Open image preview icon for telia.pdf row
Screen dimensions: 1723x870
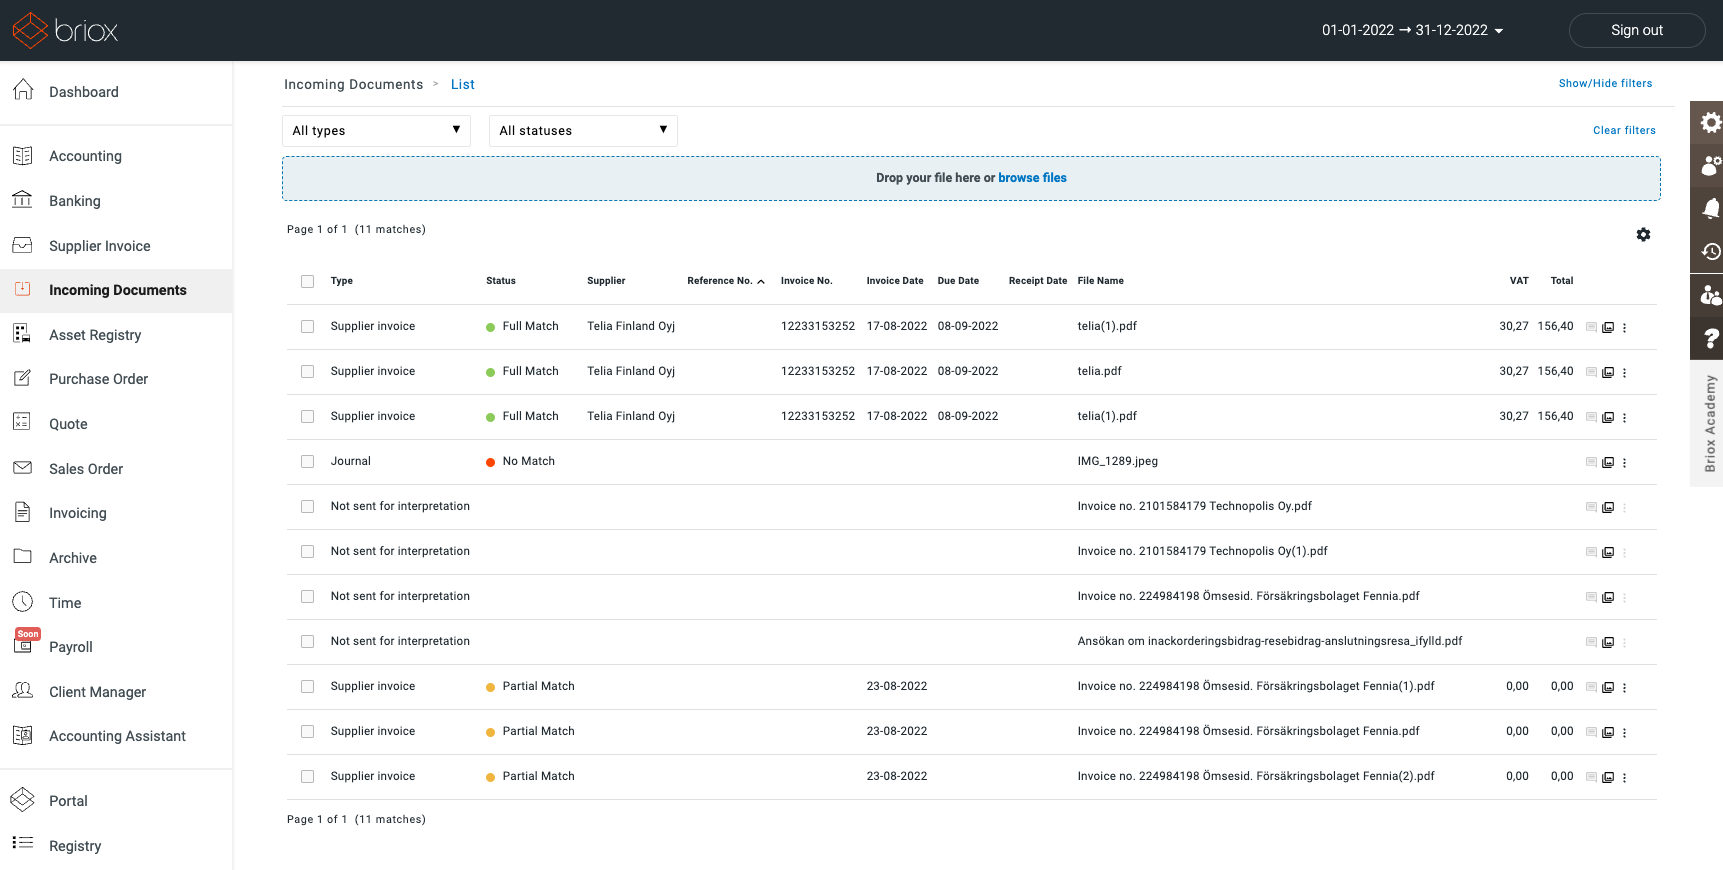pos(1608,372)
